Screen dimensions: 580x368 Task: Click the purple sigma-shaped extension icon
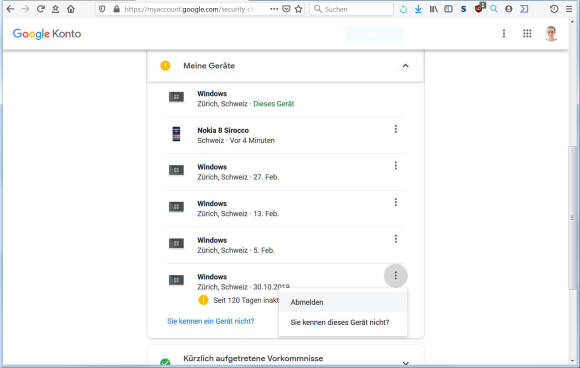click(x=524, y=9)
